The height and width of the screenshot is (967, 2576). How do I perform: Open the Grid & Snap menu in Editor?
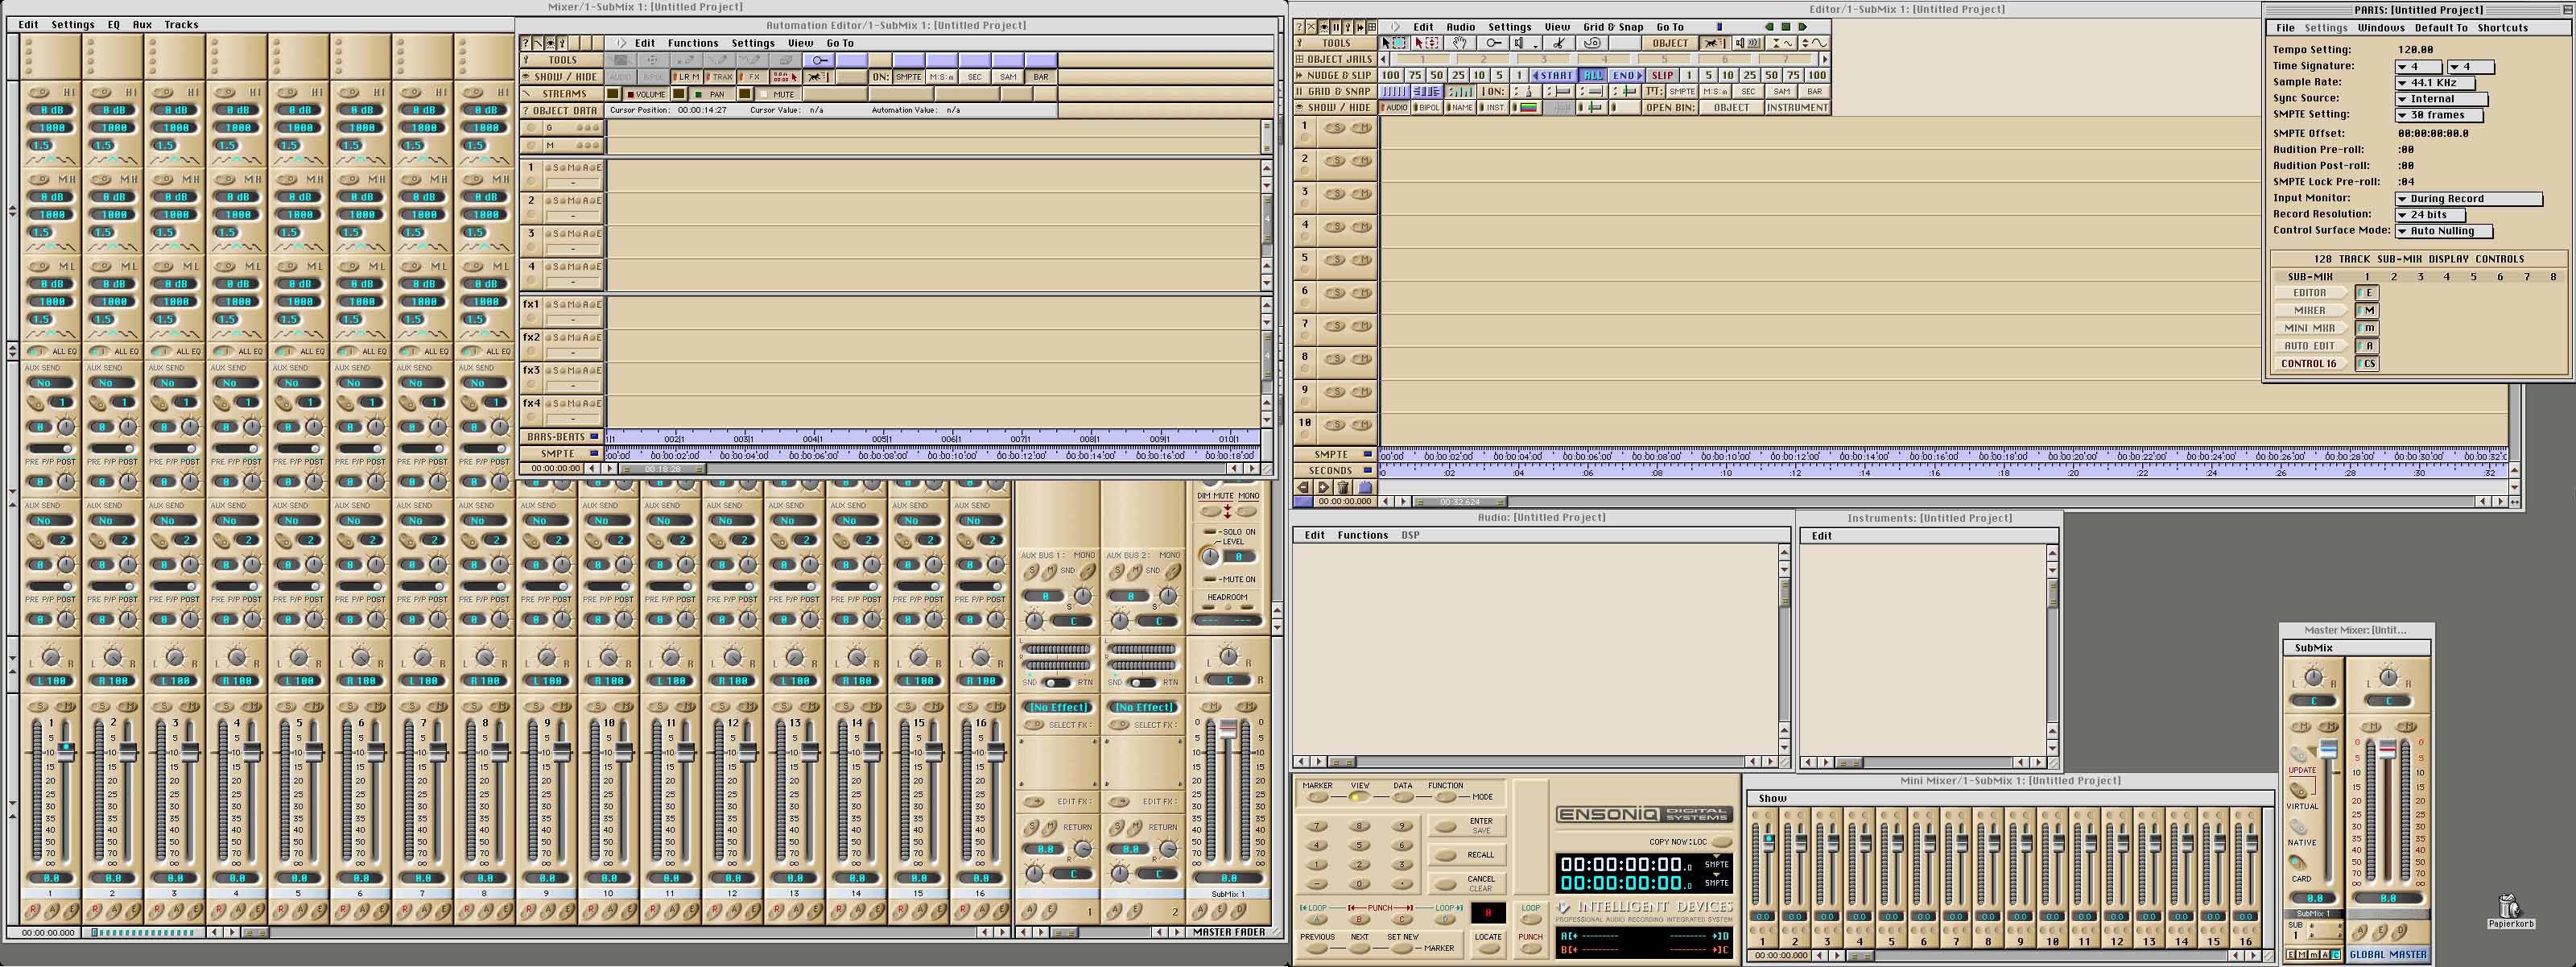pyautogui.click(x=1613, y=27)
